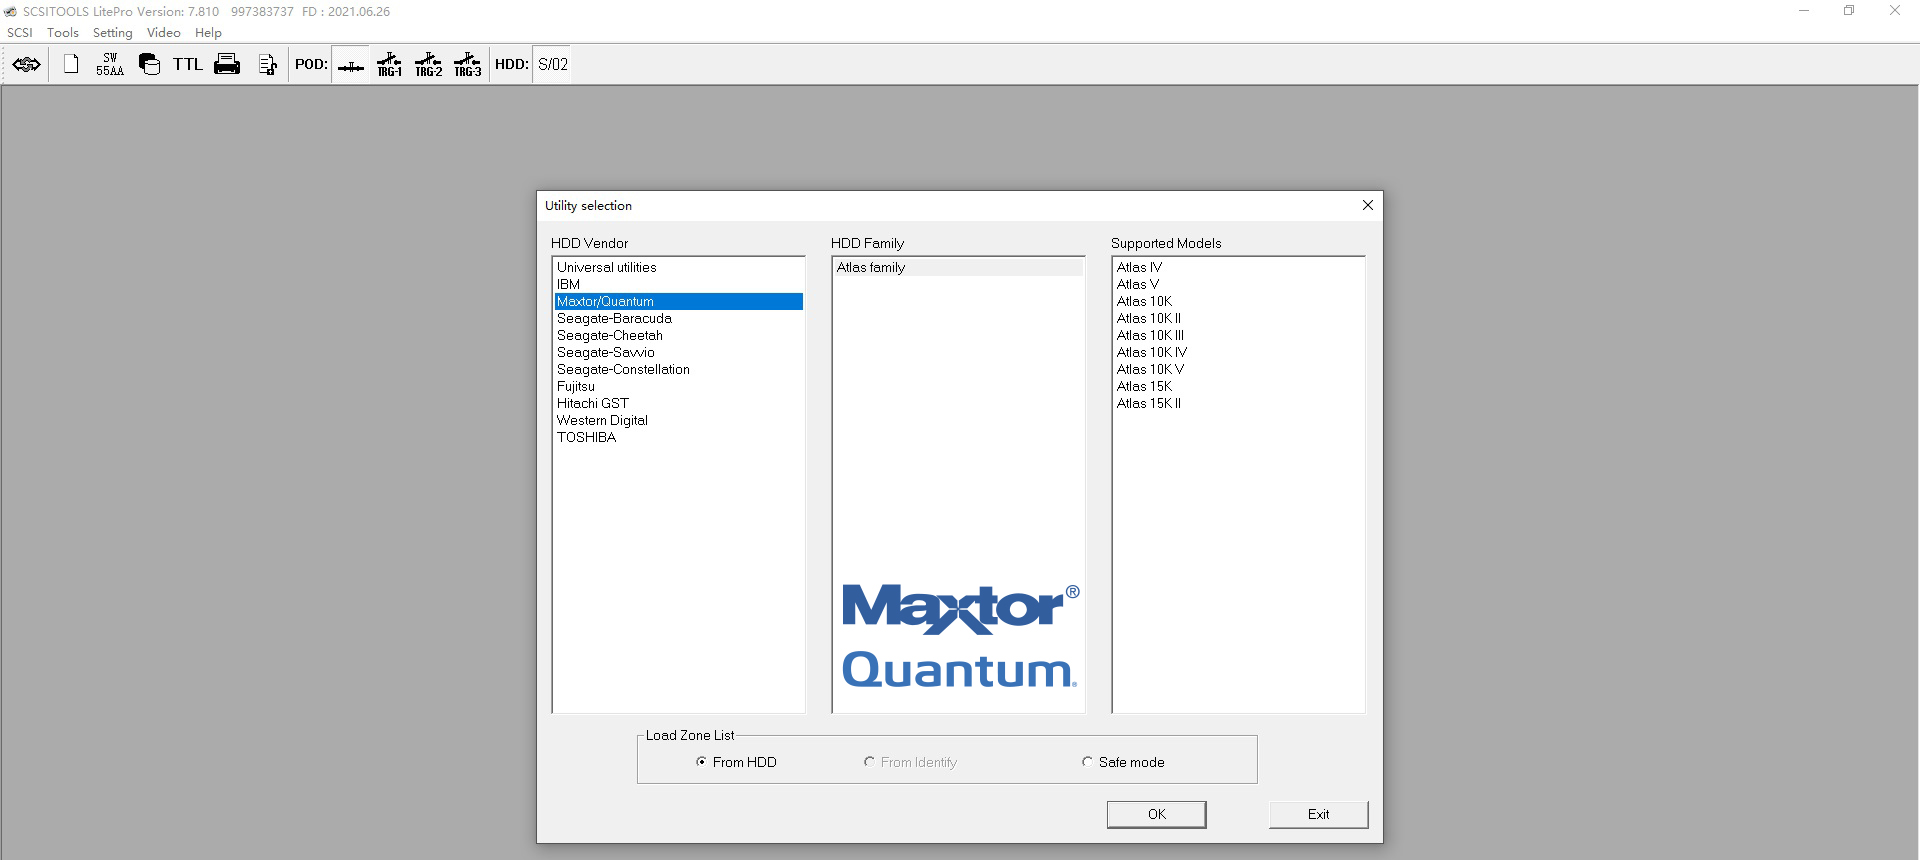Select TOSHIBA vendor

coord(678,437)
